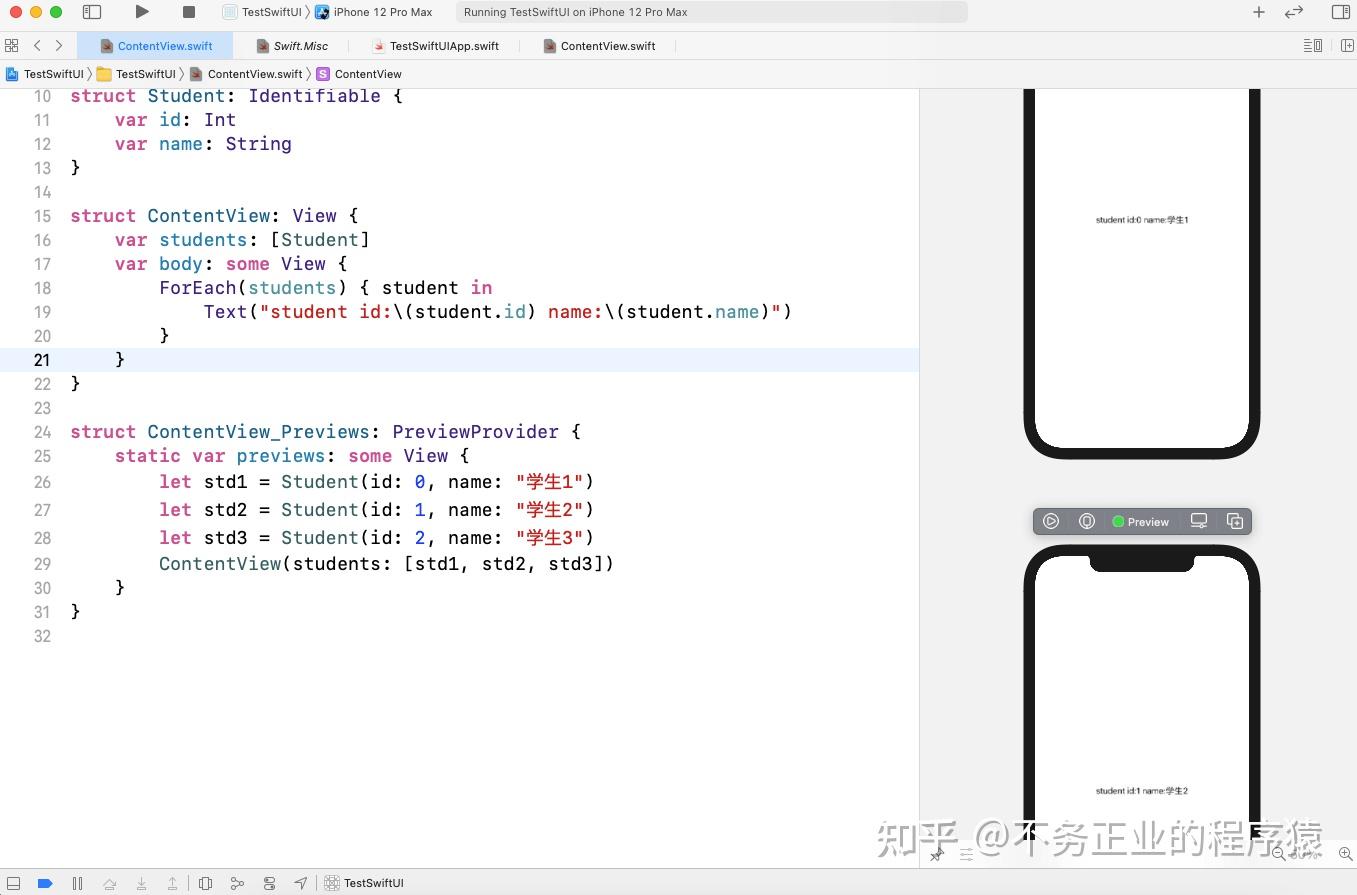The height and width of the screenshot is (895, 1357).
Task: Select line number 21 in the gutter
Action: [42, 360]
